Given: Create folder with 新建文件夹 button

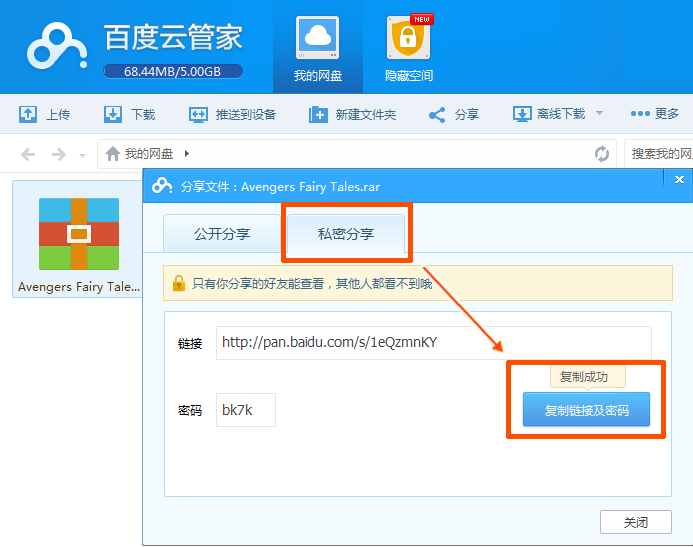Looking at the screenshot, I should (x=352, y=114).
